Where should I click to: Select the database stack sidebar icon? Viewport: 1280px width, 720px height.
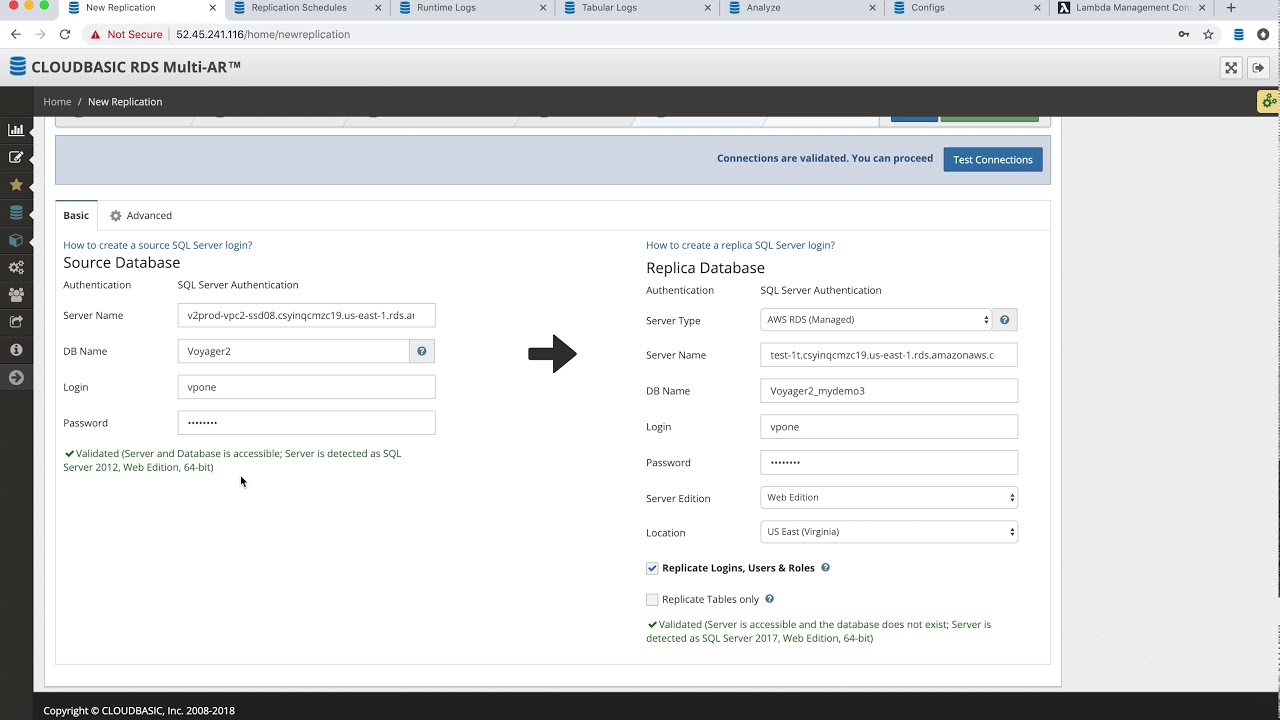[x=16, y=212]
